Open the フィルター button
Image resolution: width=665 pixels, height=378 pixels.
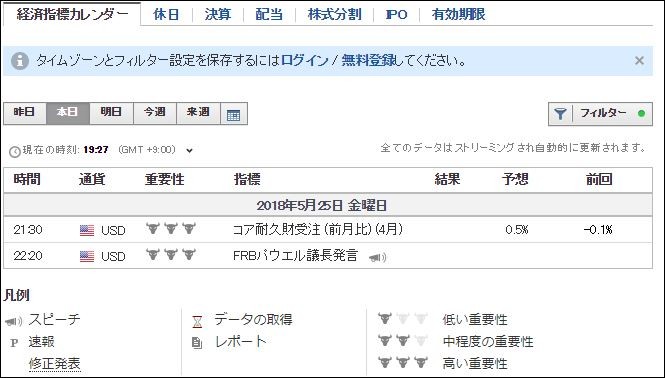coord(600,114)
